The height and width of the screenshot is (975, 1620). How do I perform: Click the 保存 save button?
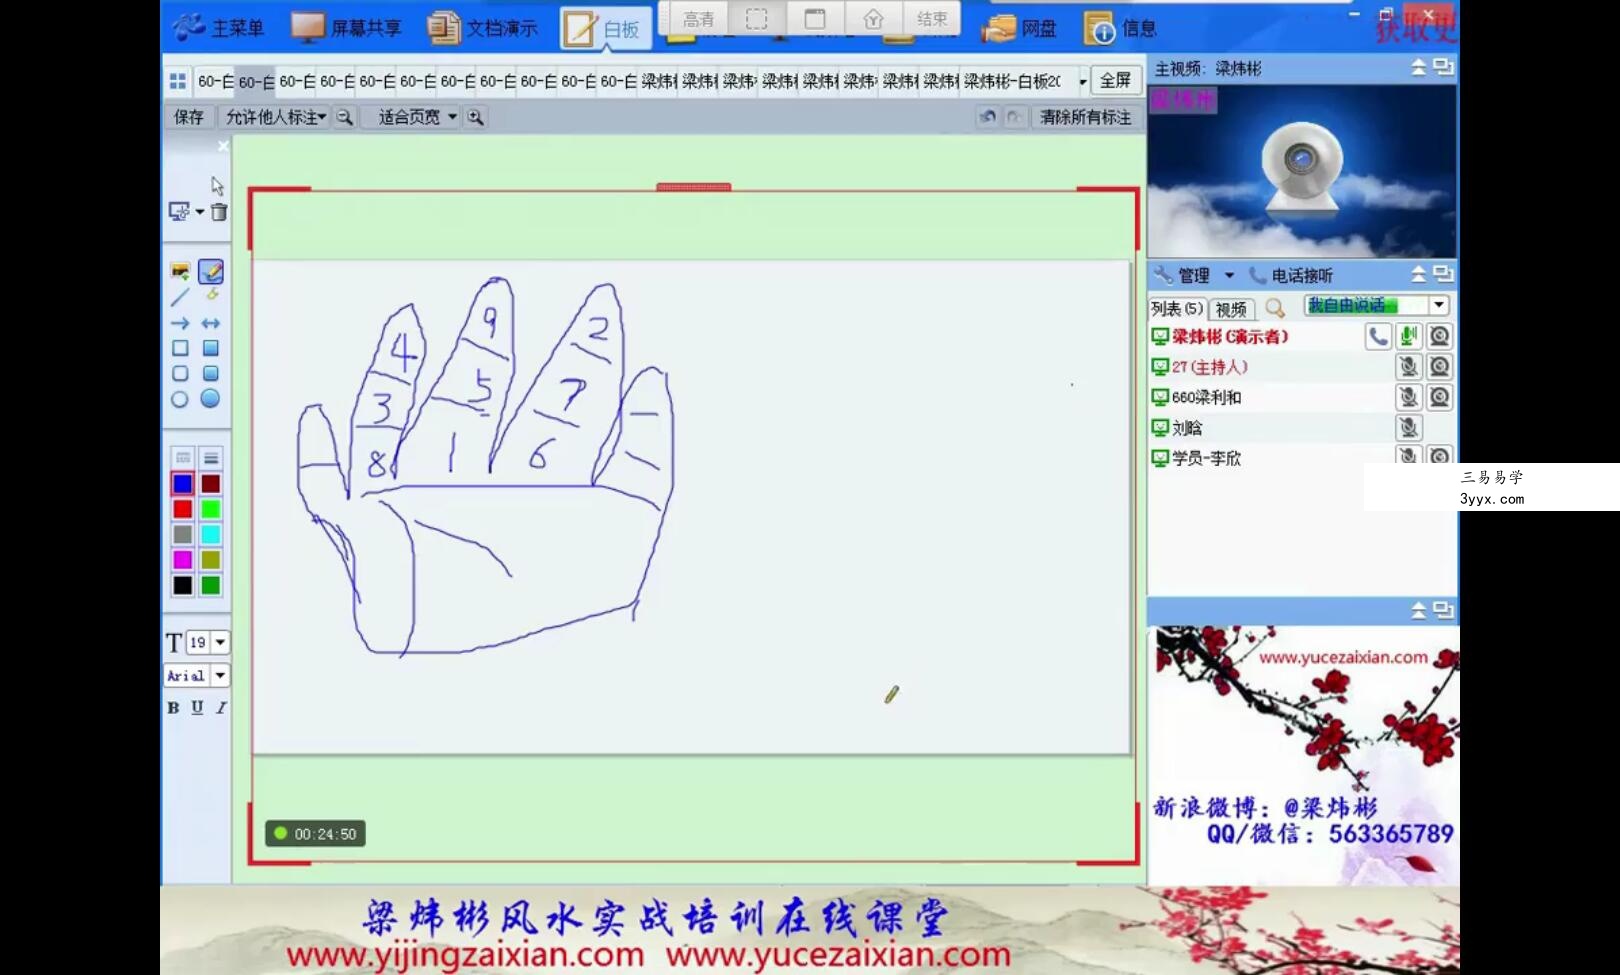click(x=189, y=117)
